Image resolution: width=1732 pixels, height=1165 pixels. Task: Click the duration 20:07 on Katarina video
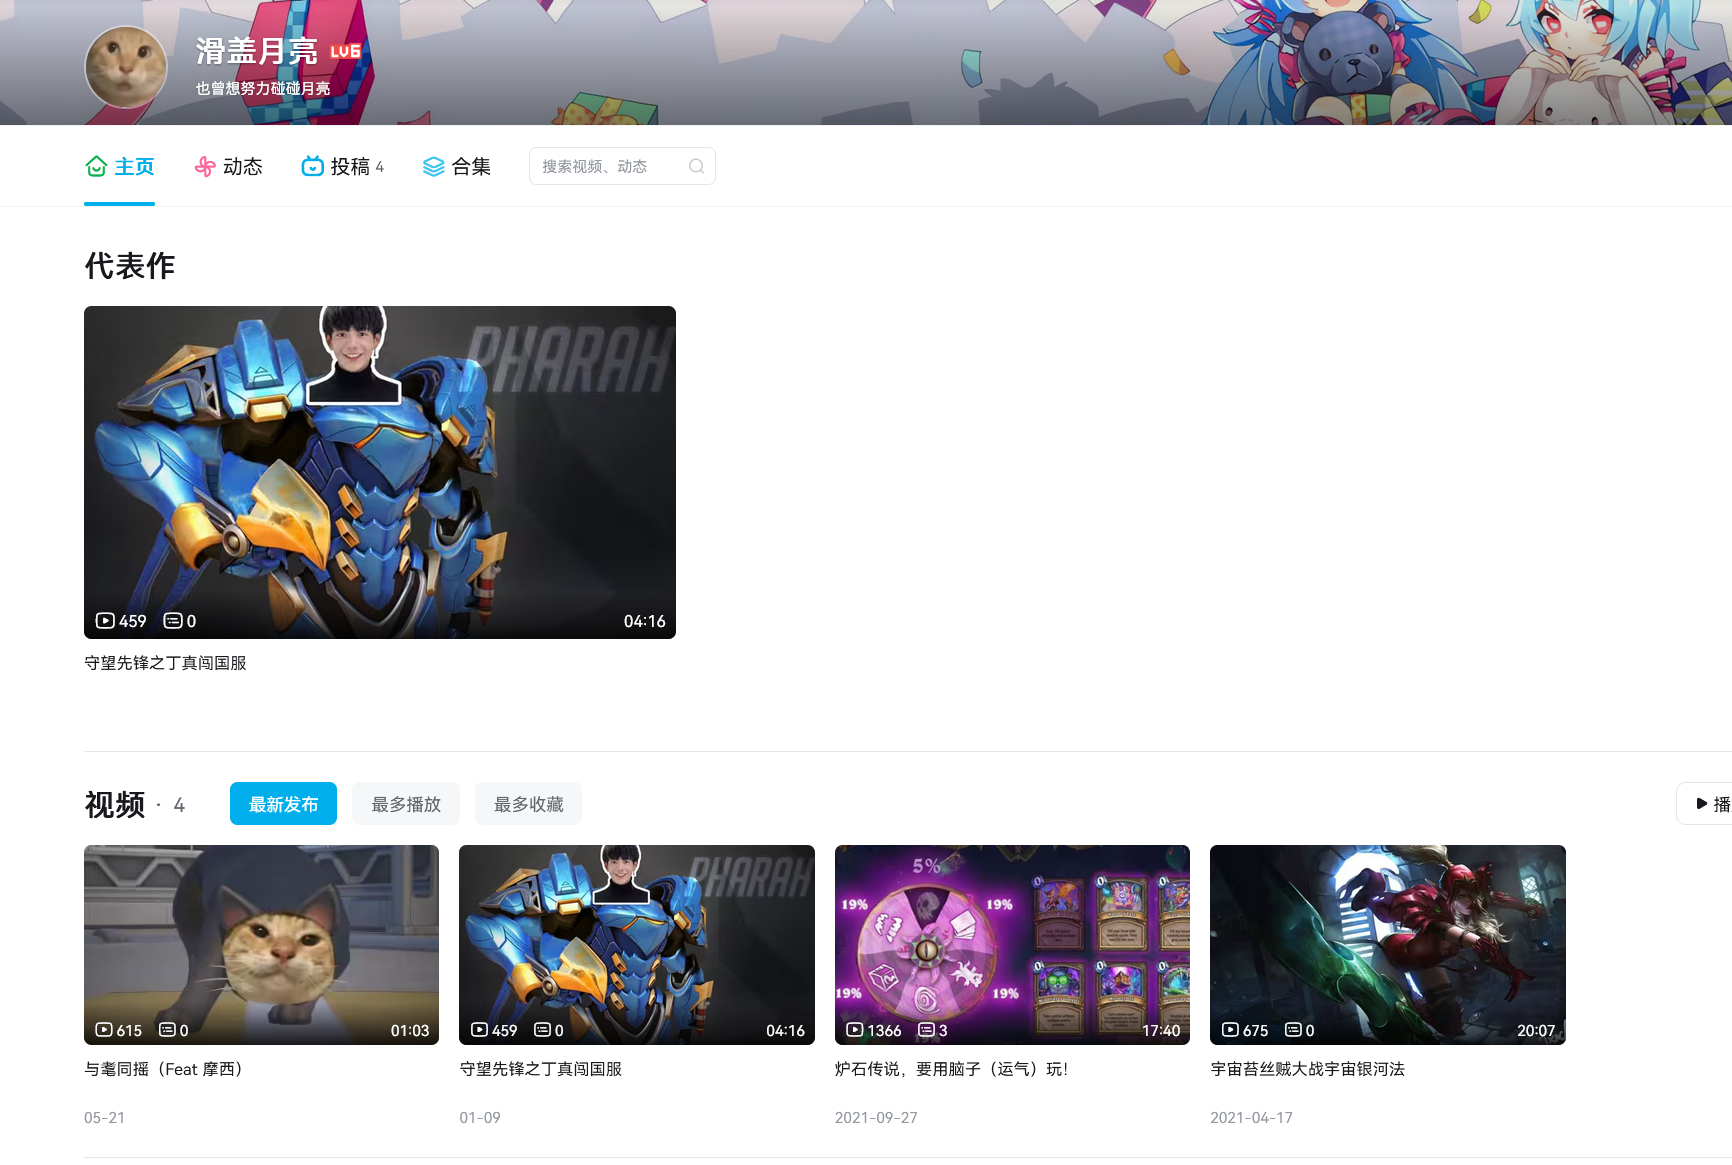(x=1536, y=1030)
